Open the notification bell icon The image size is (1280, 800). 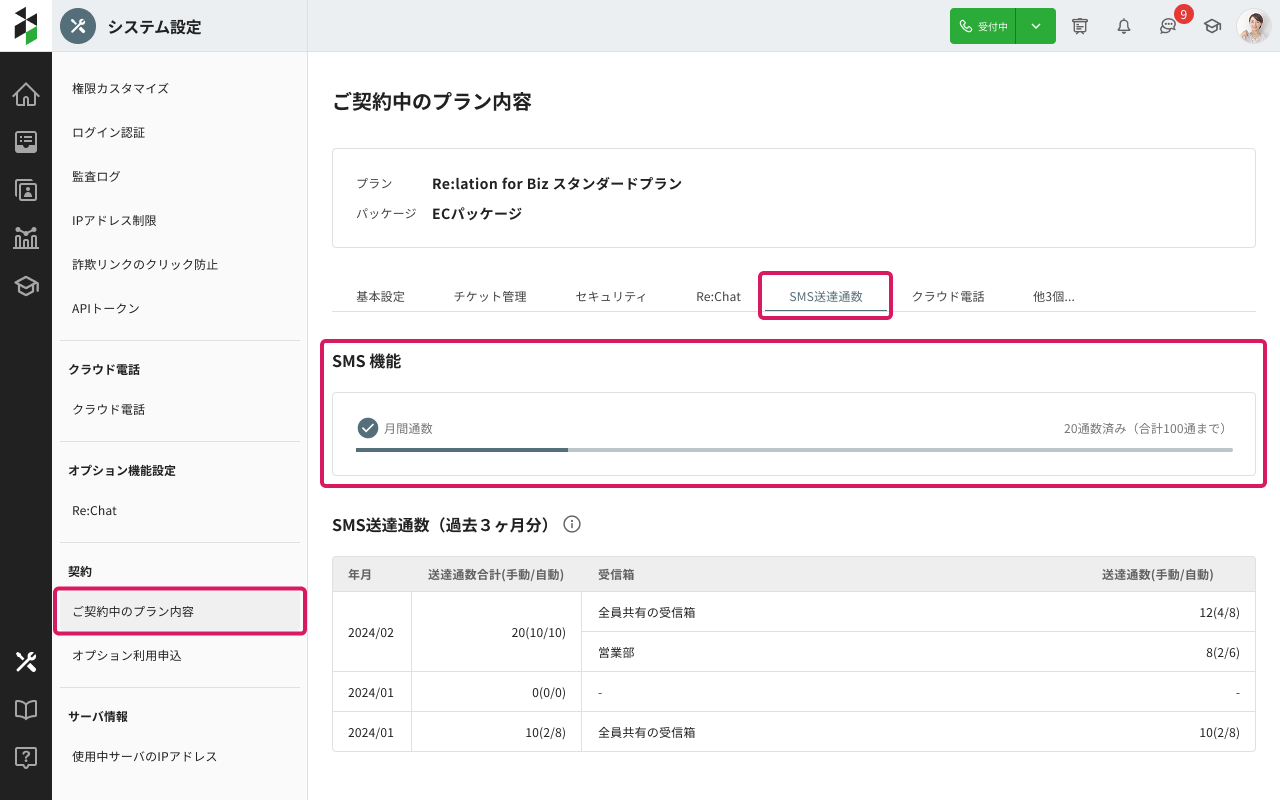point(1124,26)
